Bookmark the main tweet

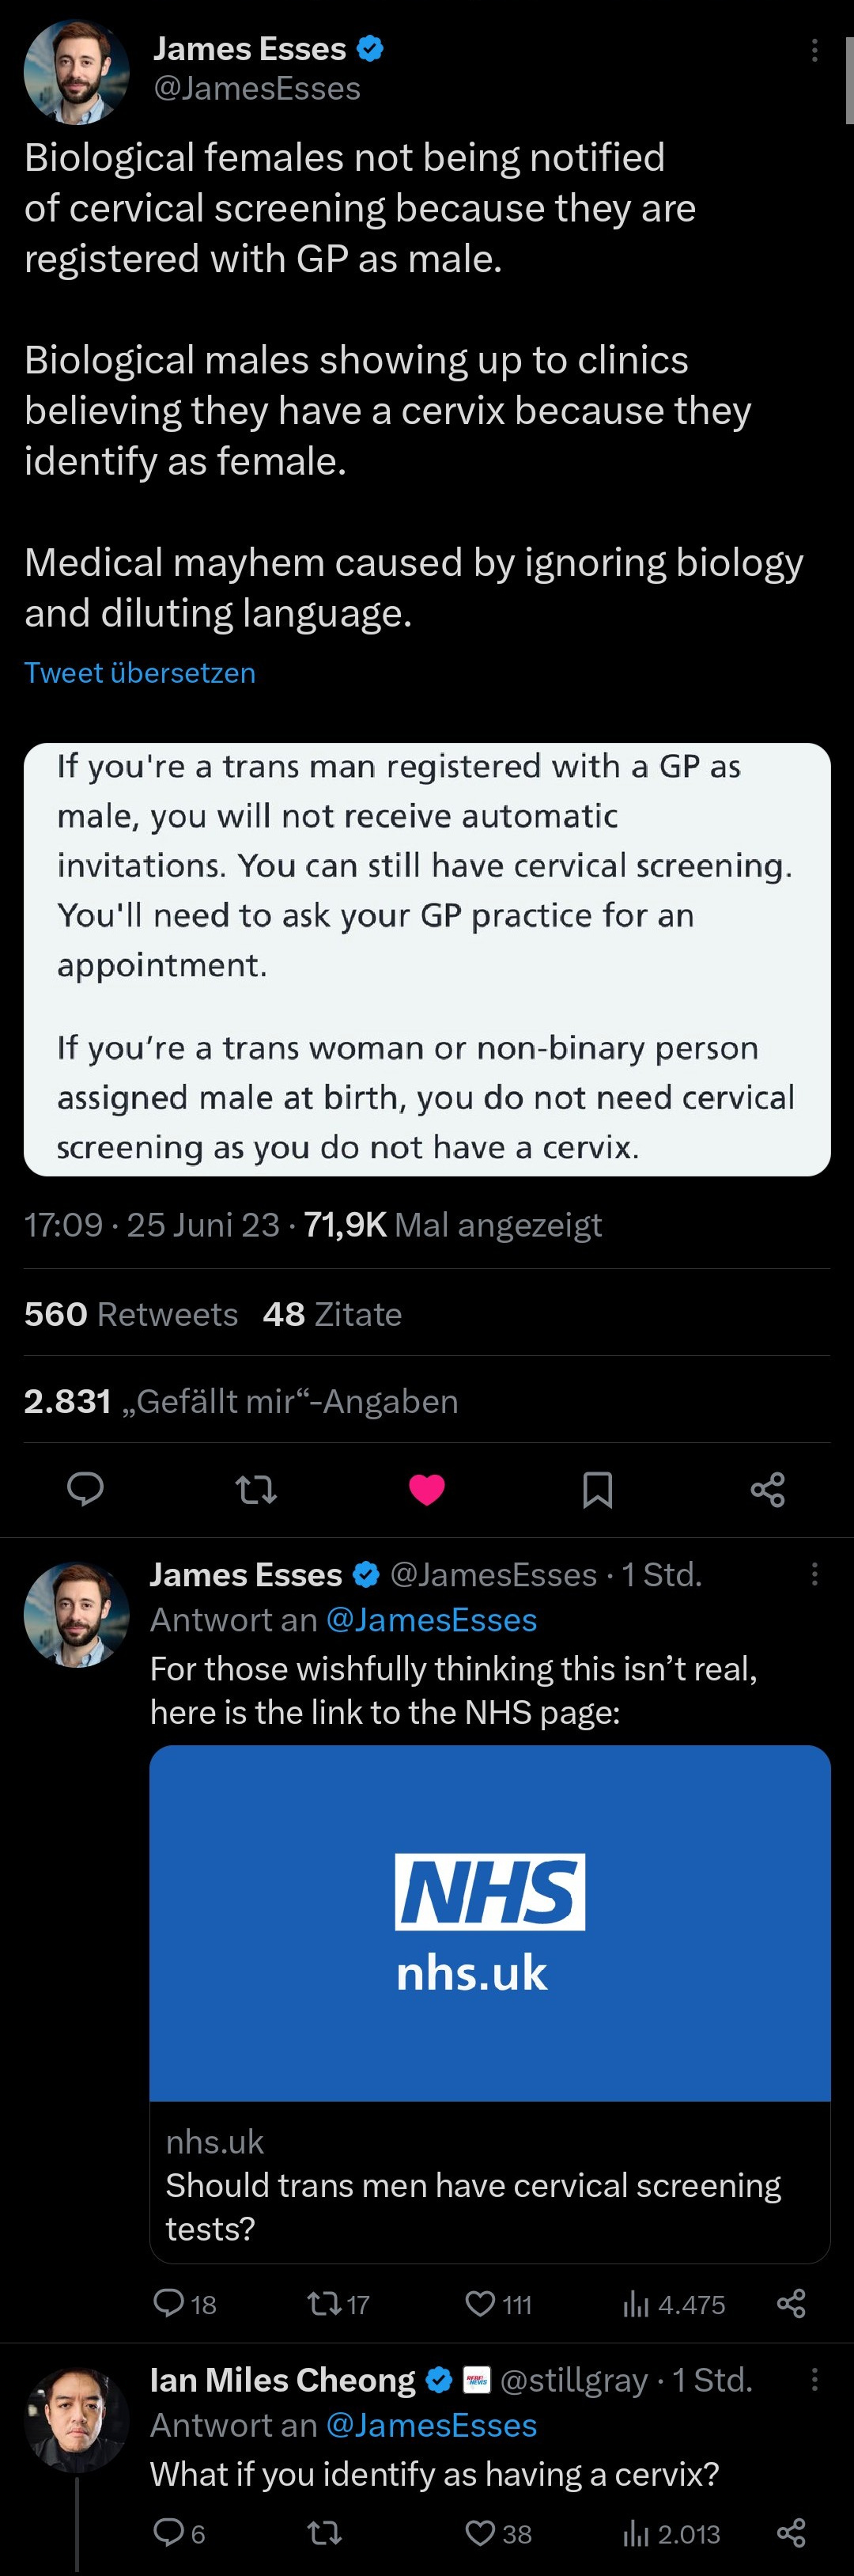597,1490
